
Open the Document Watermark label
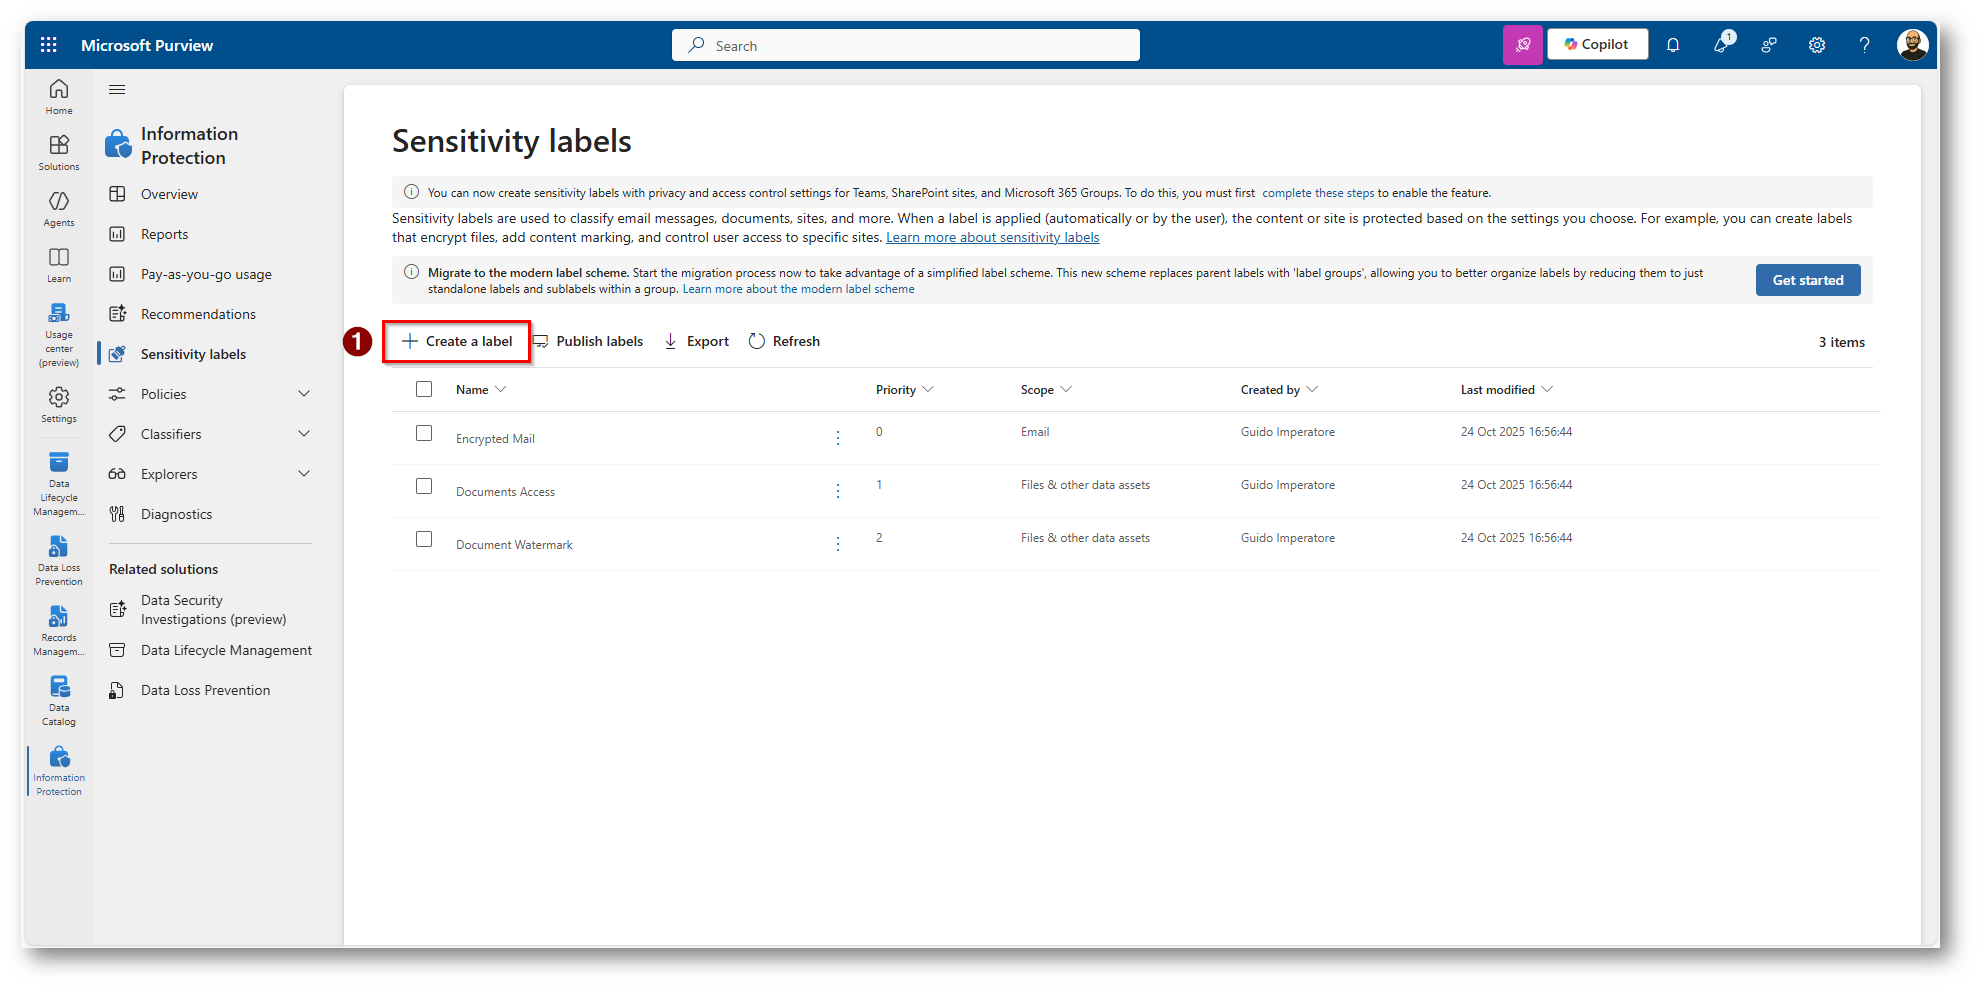(514, 545)
